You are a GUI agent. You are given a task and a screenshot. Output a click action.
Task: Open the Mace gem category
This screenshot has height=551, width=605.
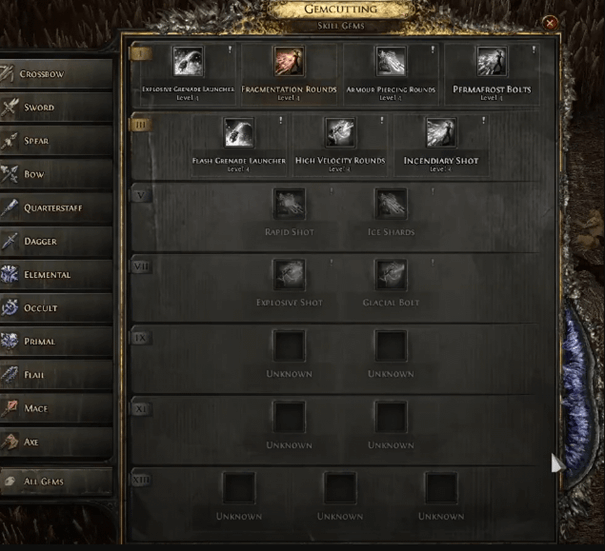coord(56,408)
